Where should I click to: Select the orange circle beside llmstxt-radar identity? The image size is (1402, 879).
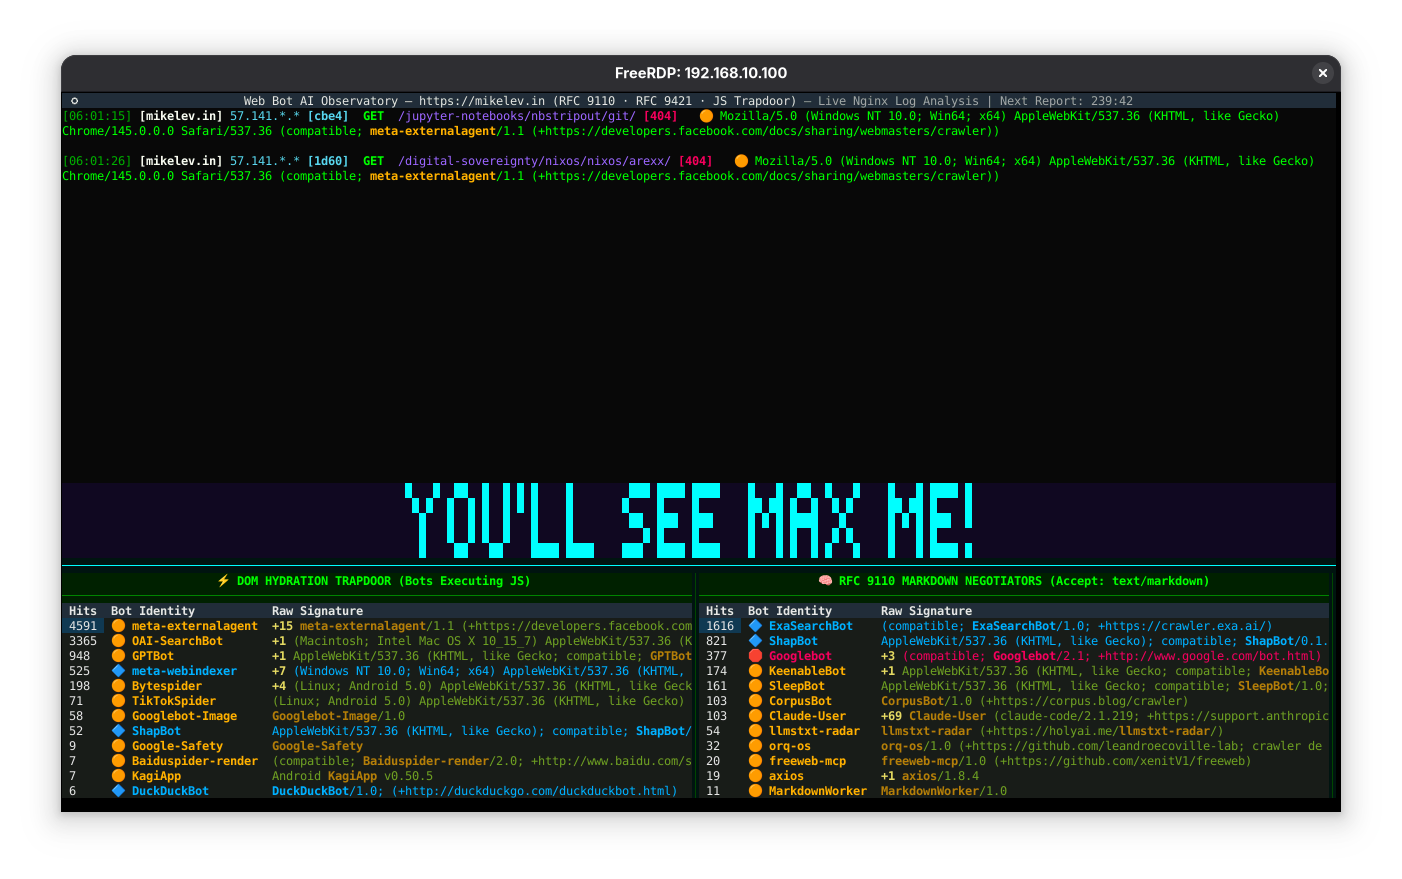click(755, 731)
